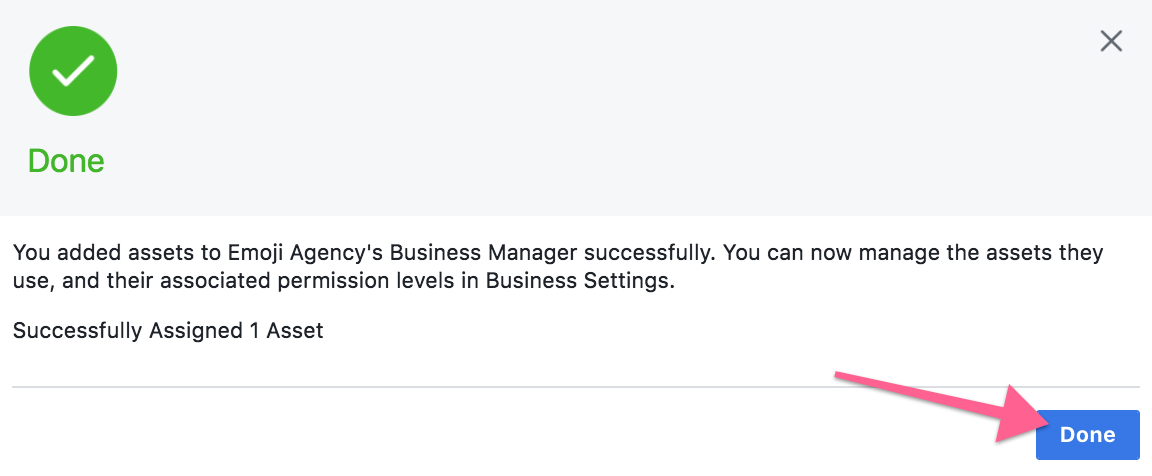Close the dialog with the X icon
This screenshot has height=476, width=1152.
tap(1111, 41)
